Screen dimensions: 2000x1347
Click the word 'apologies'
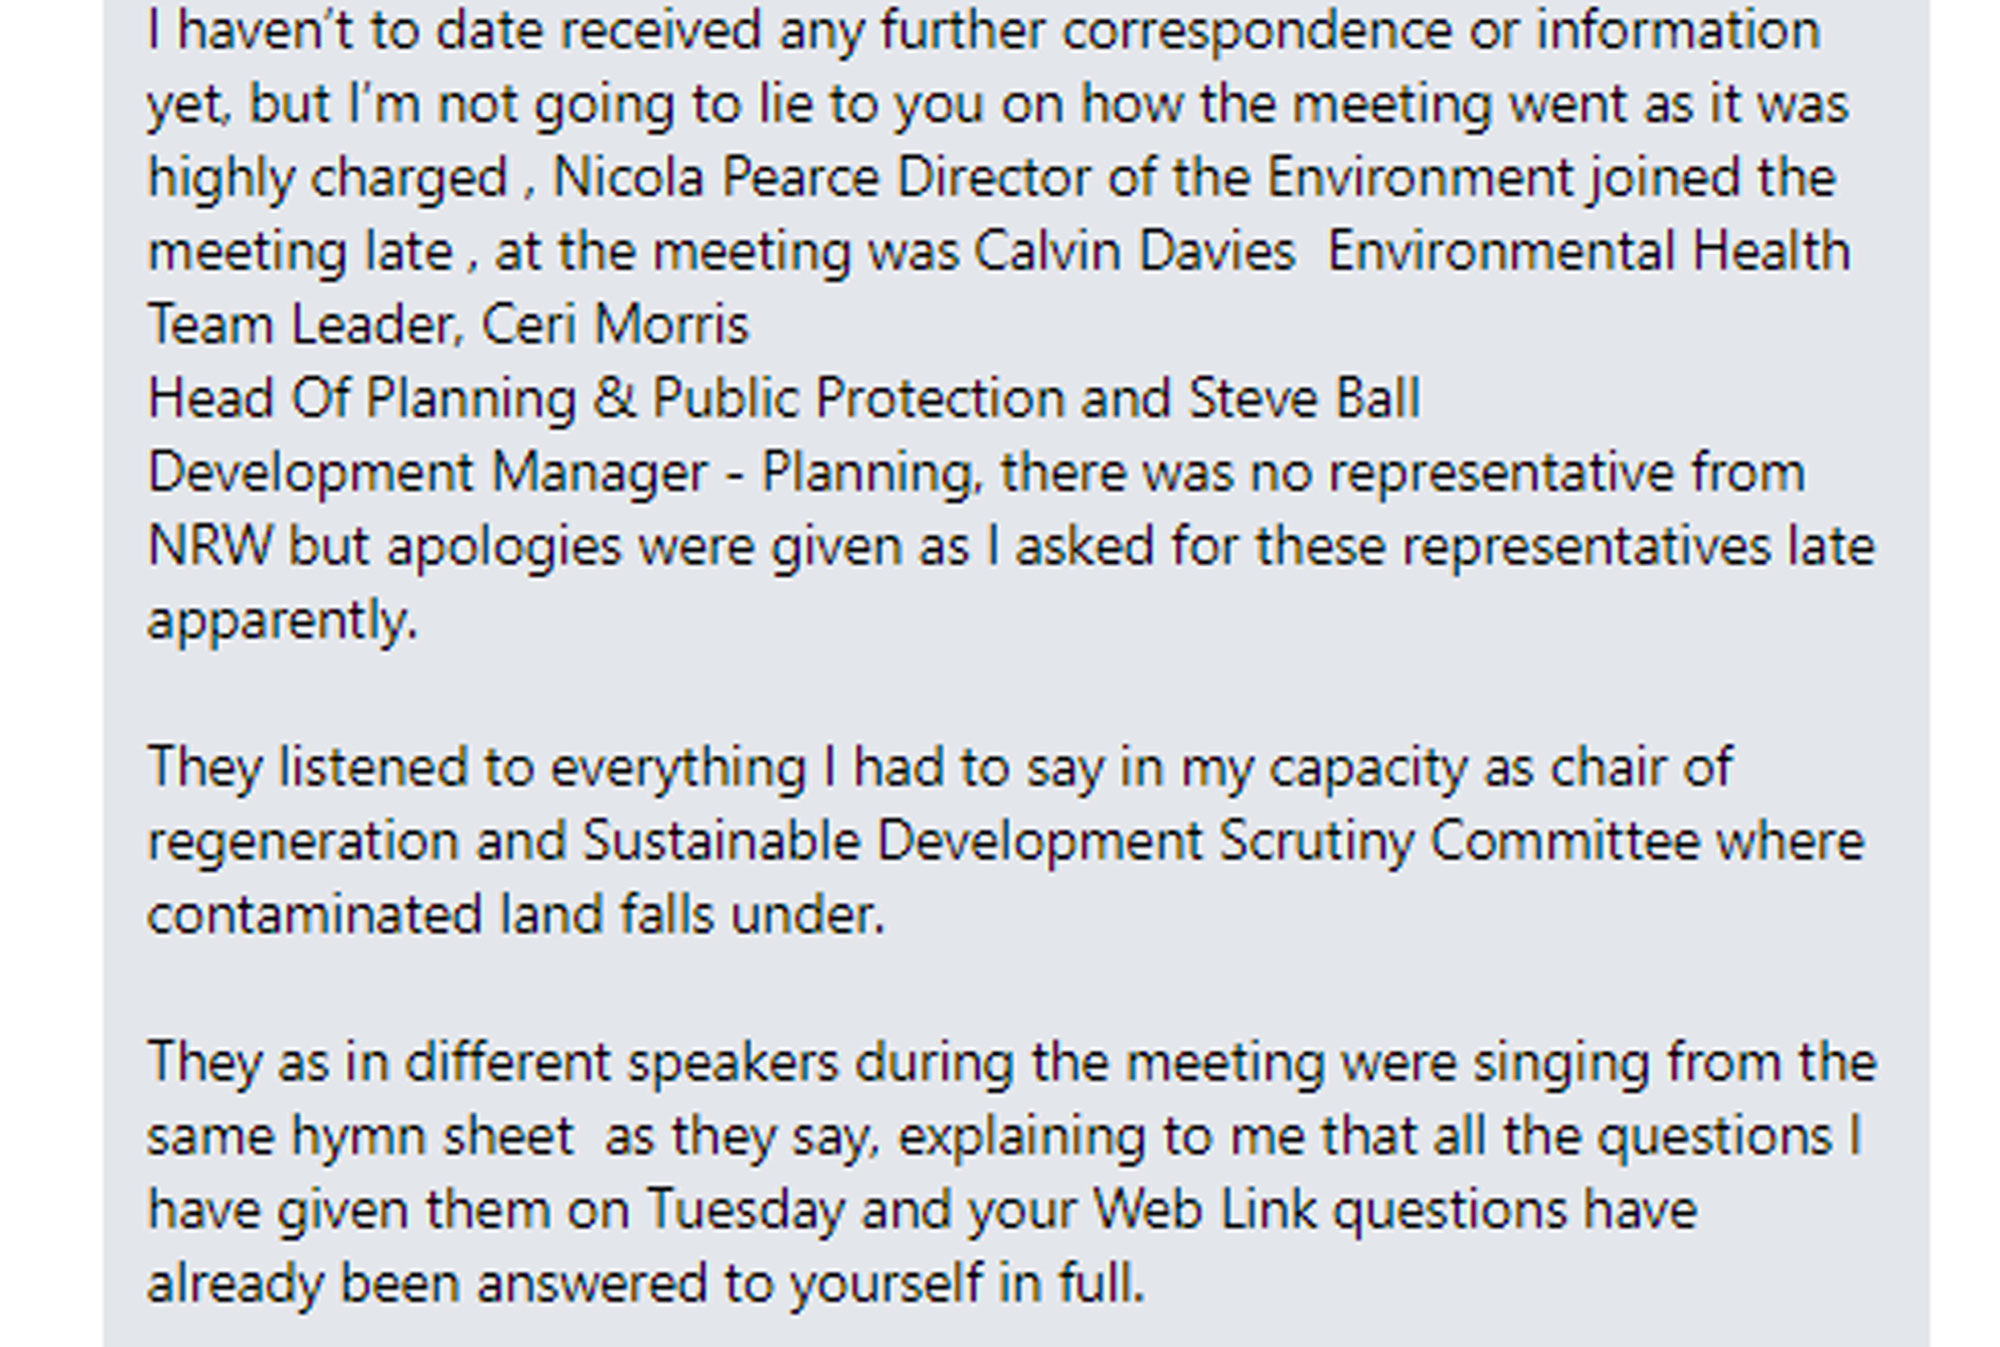coord(504,547)
